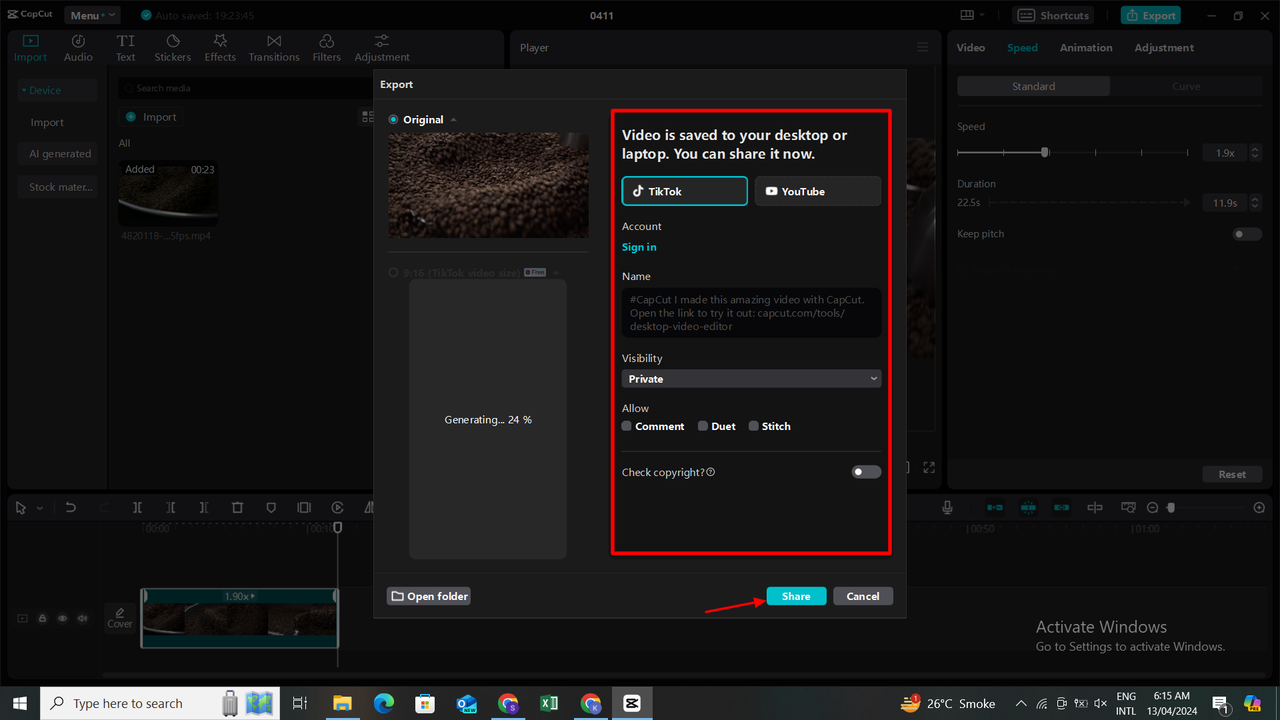Click the Undo icon in the timeline toolbar
Screen dimensions: 1280x720
click(70, 507)
